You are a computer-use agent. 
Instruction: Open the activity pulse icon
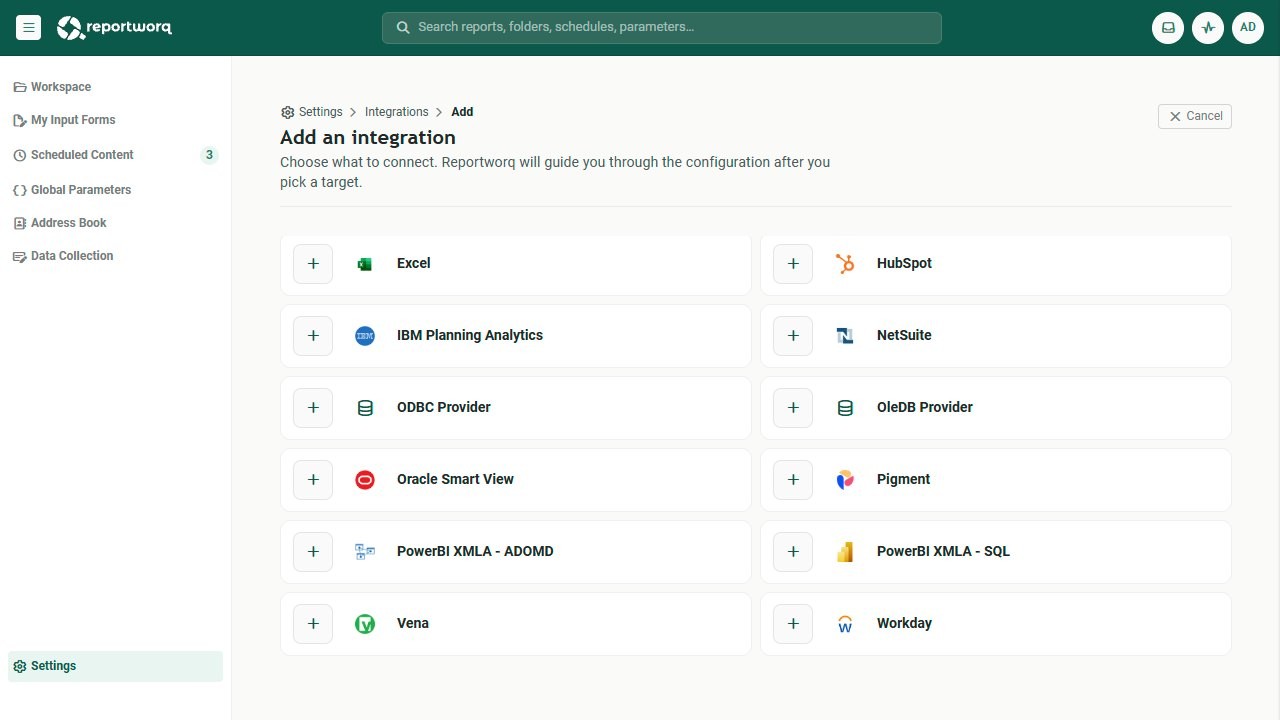pyautogui.click(x=1208, y=28)
